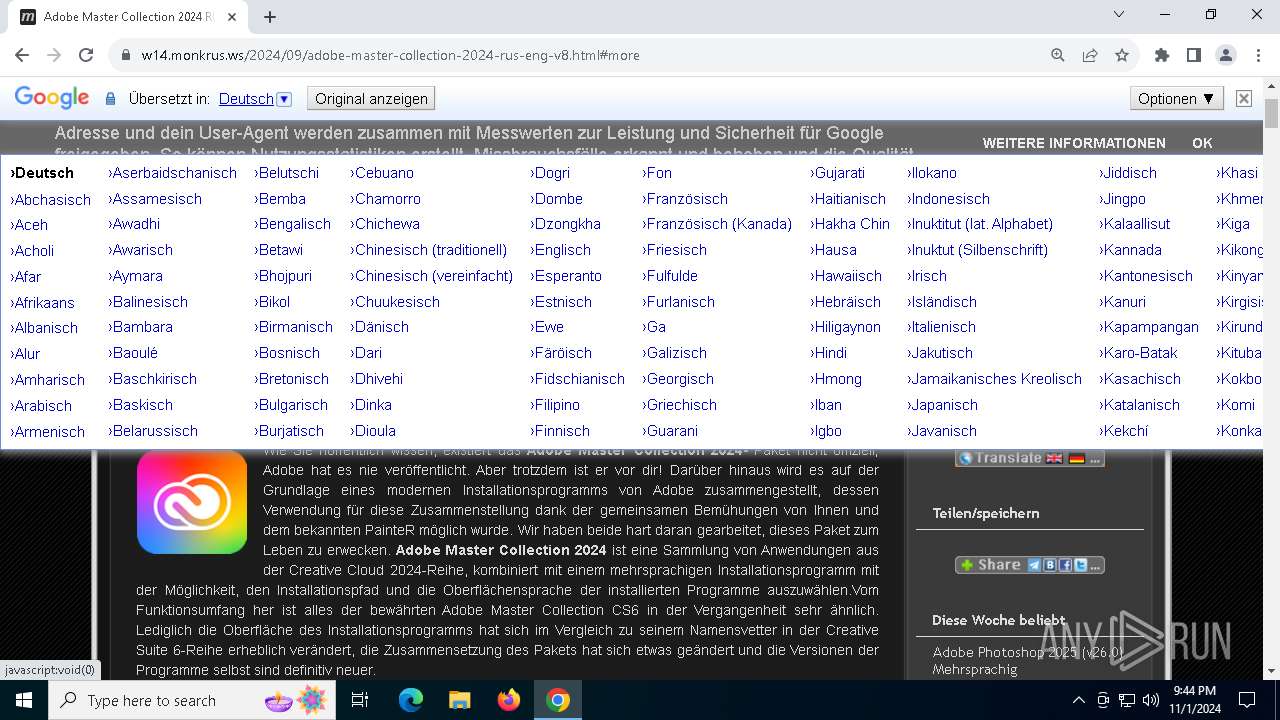The height and width of the screenshot is (720, 1280).
Task: Pick Chinesisch (vereinfacht) language
Action: point(431,276)
